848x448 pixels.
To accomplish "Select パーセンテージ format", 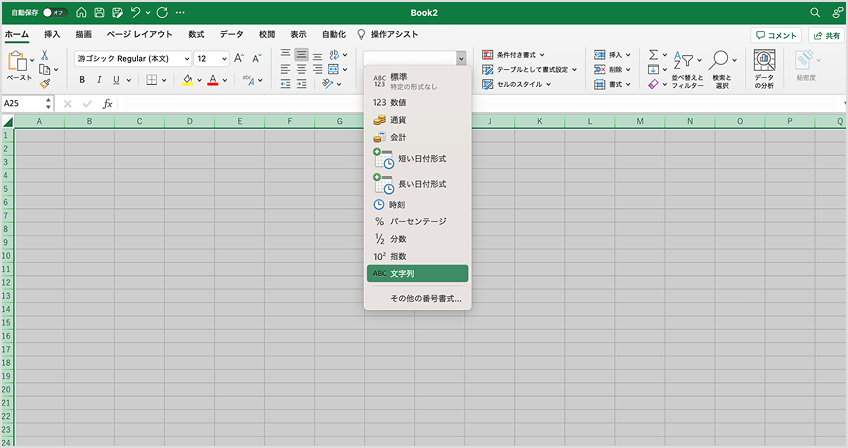I will pos(418,221).
